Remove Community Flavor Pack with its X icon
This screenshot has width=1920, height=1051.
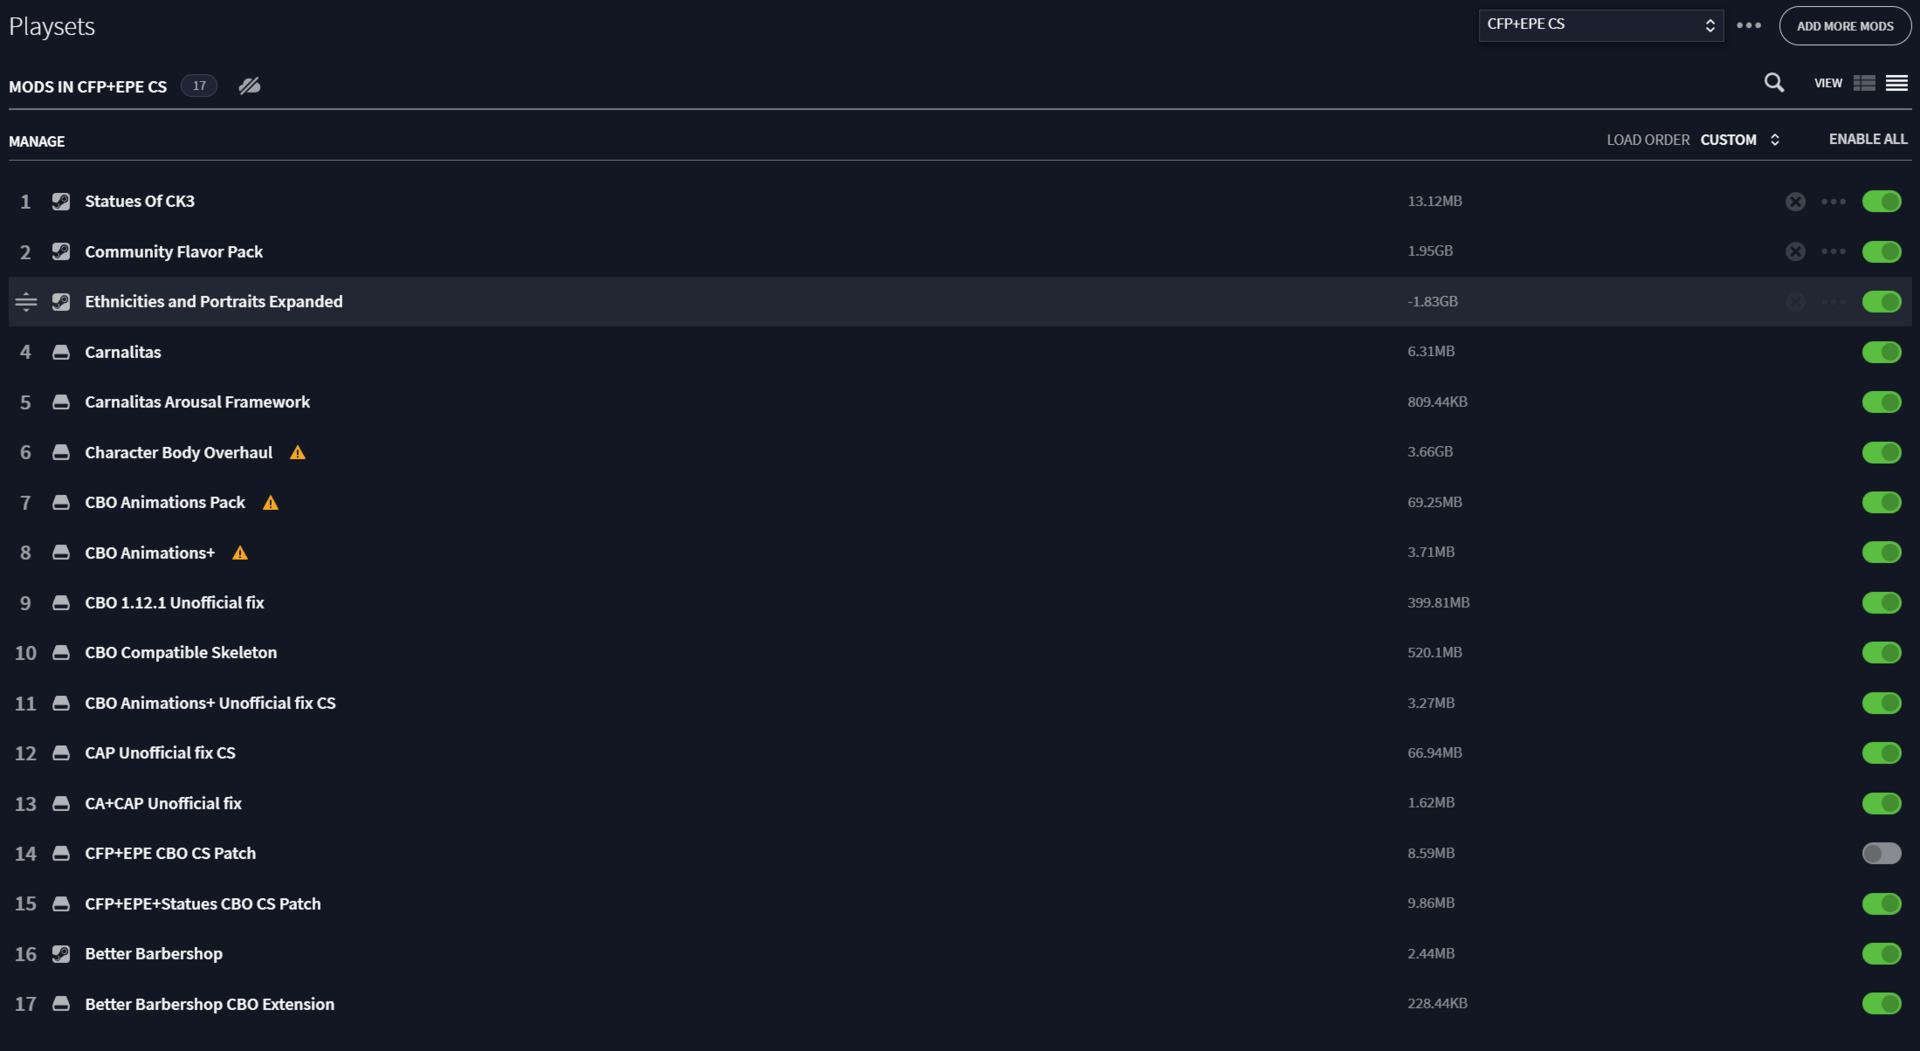(1796, 252)
